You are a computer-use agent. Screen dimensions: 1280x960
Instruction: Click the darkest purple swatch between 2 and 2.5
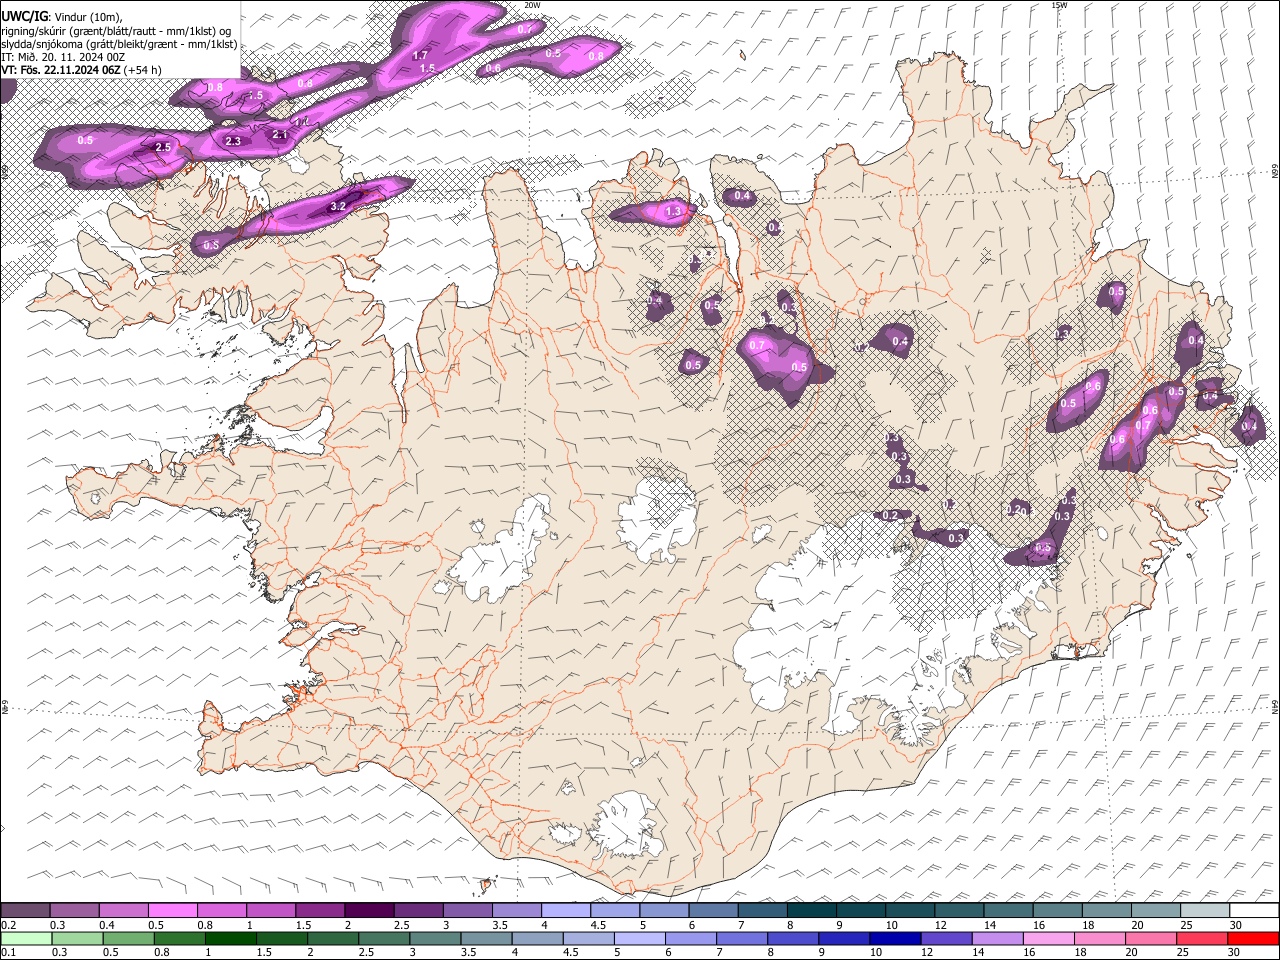click(x=368, y=910)
